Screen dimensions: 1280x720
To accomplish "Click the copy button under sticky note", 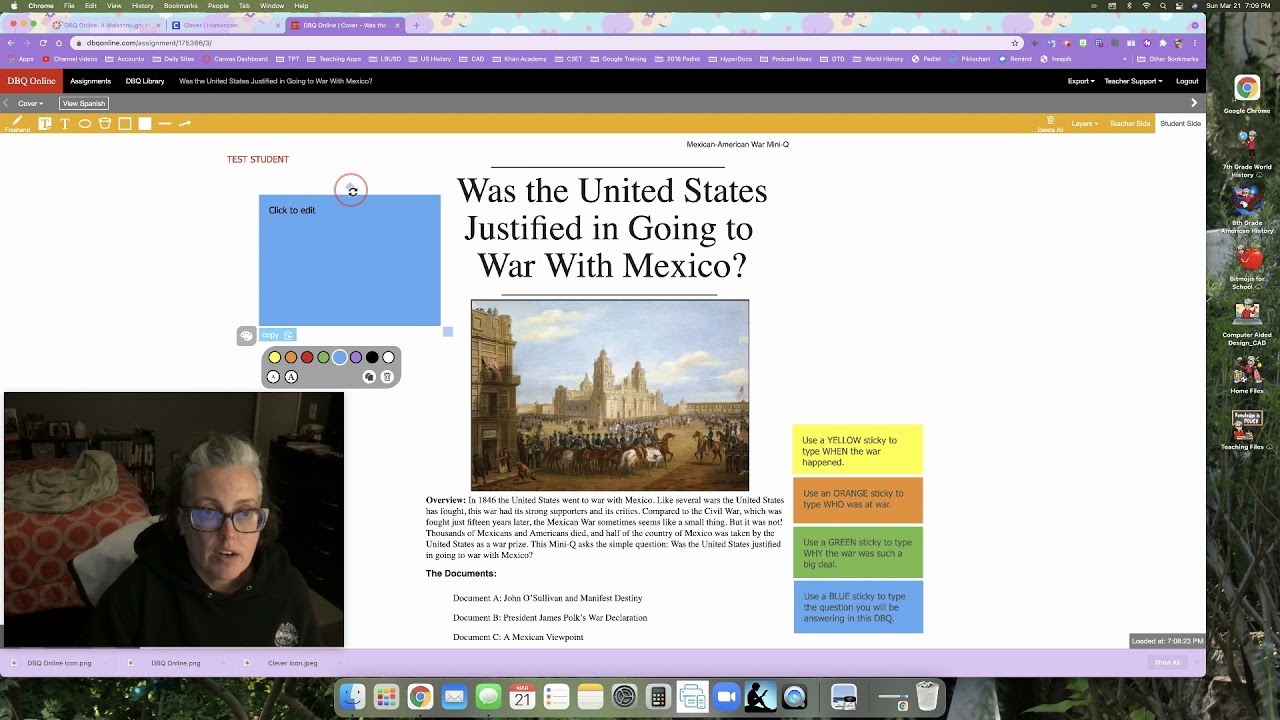I will coord(277,335).
